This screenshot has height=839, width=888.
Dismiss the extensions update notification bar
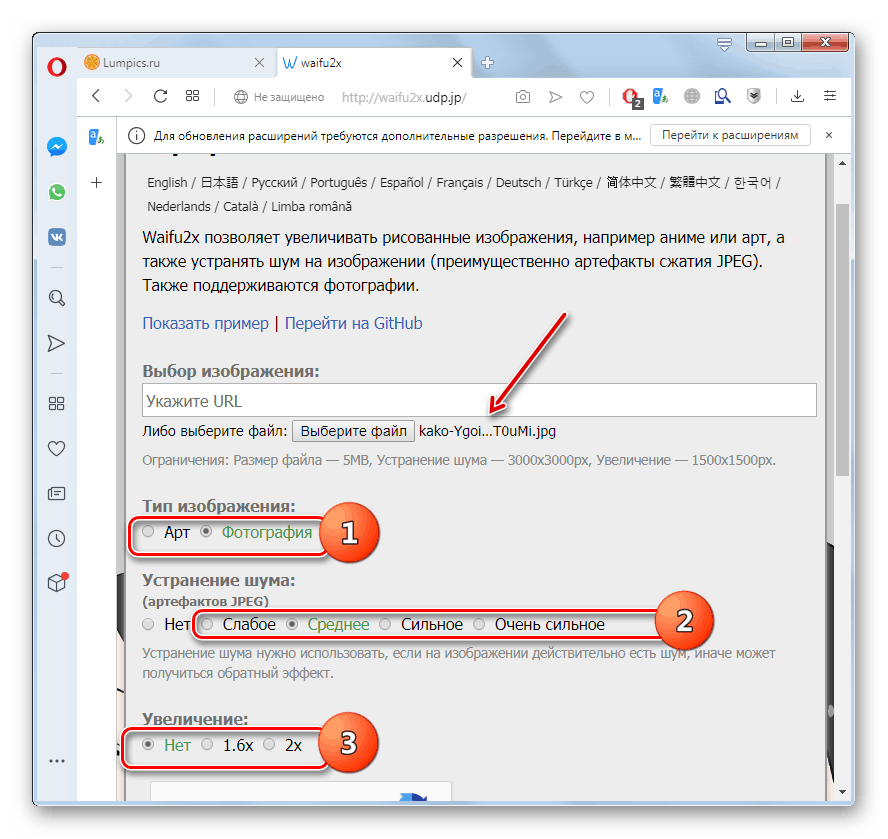[829, 135]
